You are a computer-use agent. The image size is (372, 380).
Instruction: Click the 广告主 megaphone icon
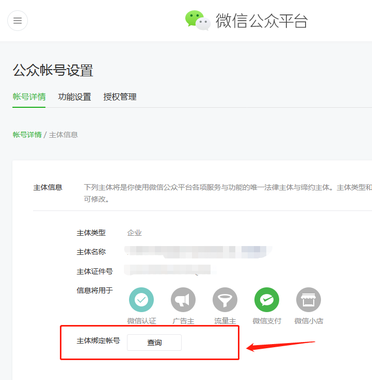(x=183, y=300)
